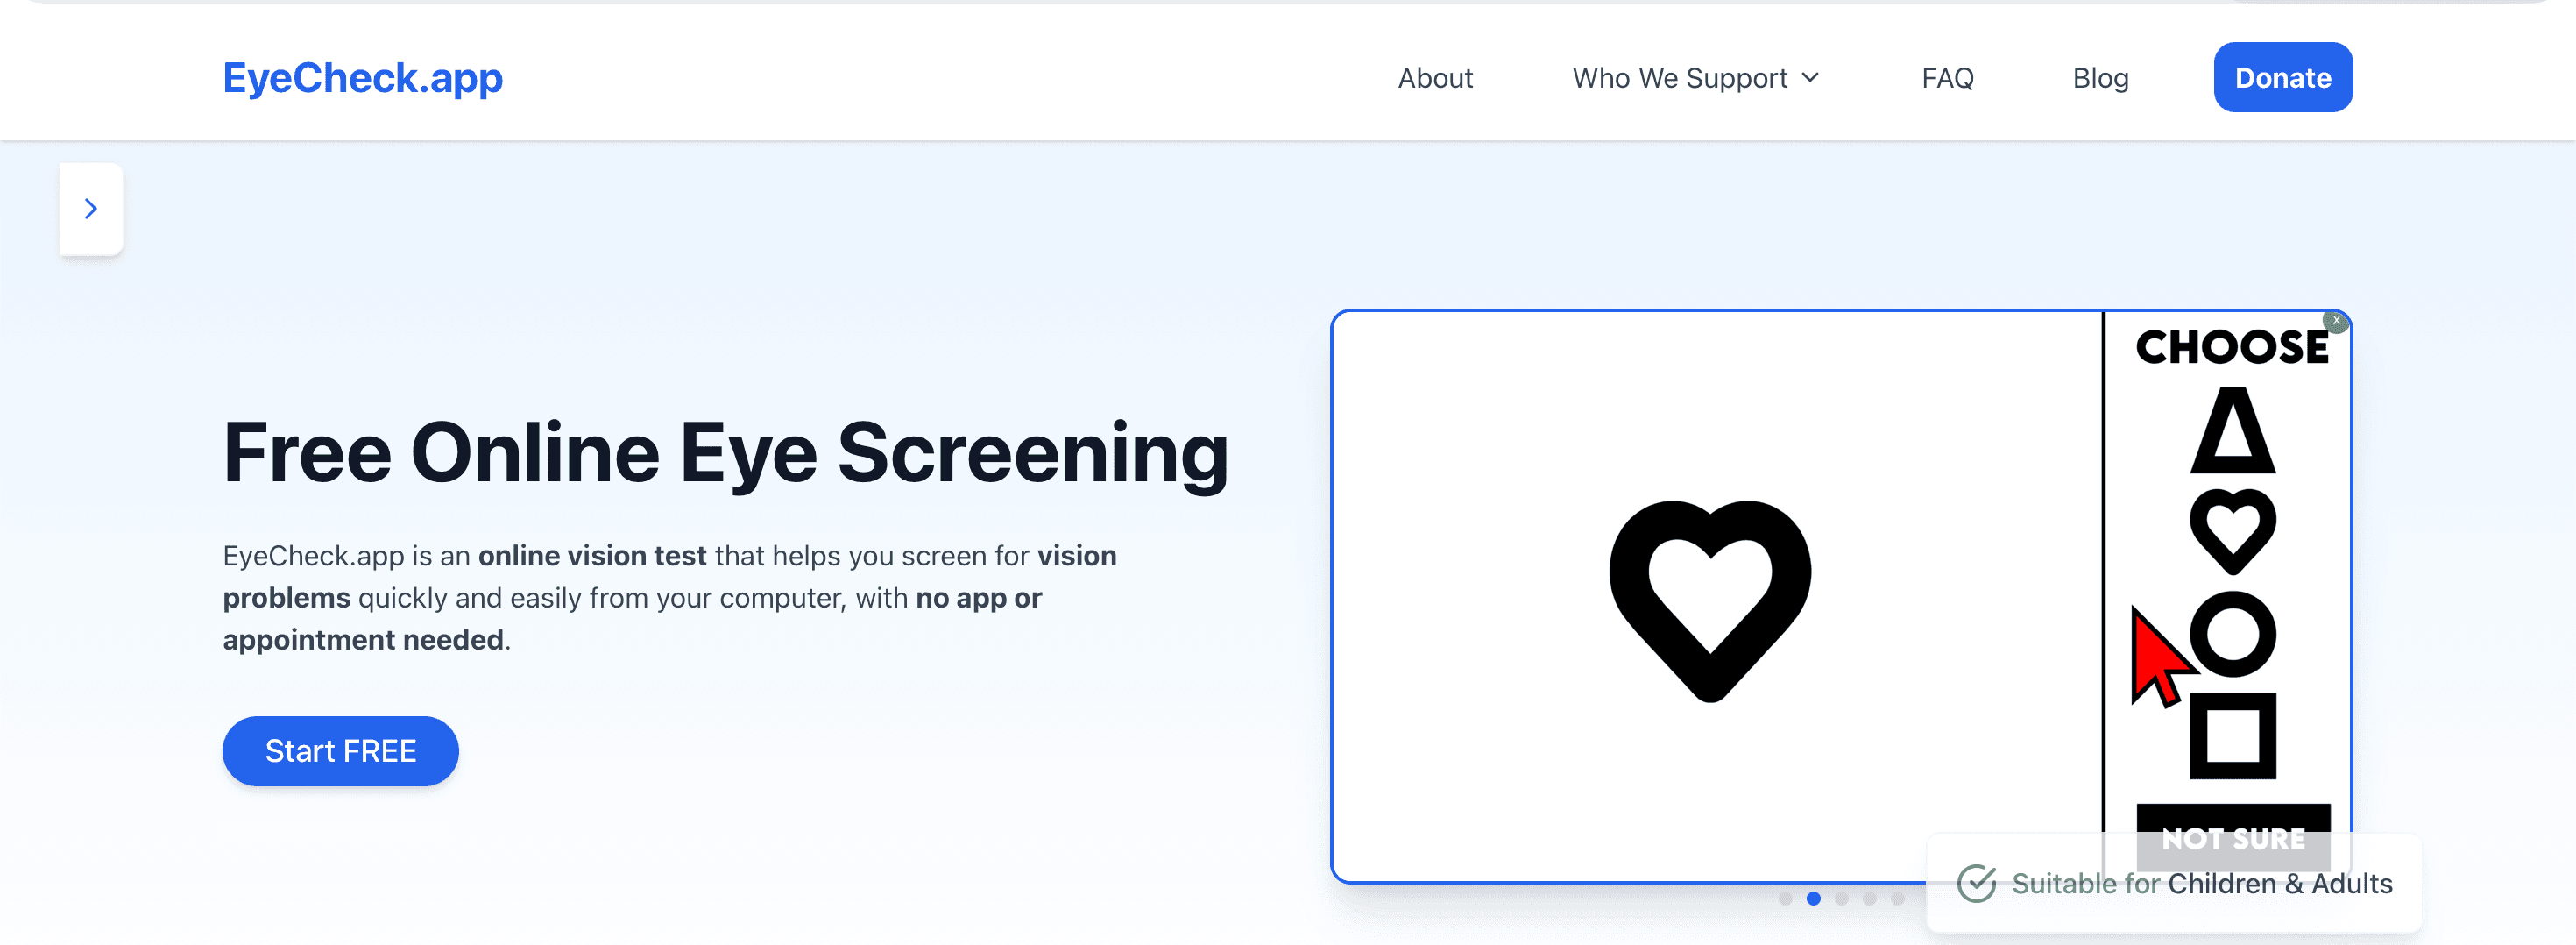
Task: Choose the small heart shape option
Action: (2232, 532)
